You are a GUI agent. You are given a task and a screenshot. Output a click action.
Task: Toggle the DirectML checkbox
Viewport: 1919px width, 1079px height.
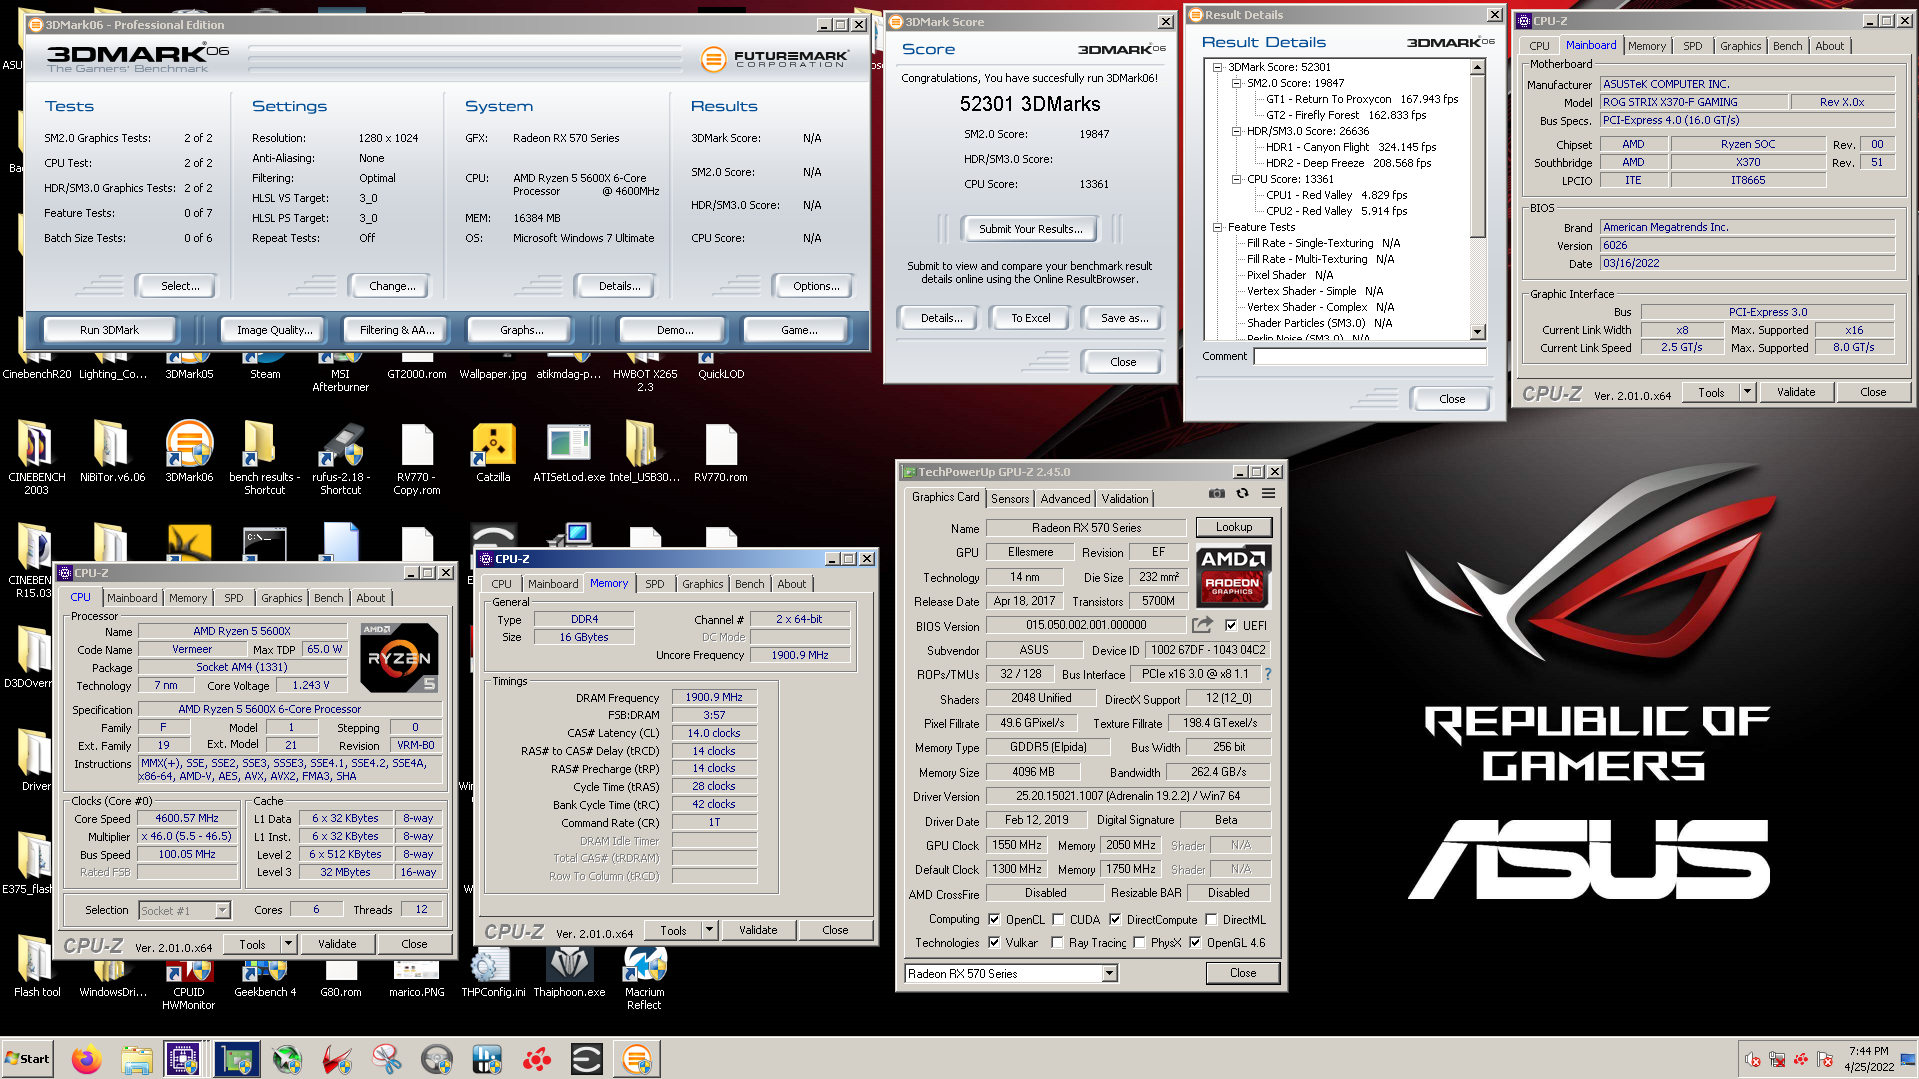point(1211,920)
